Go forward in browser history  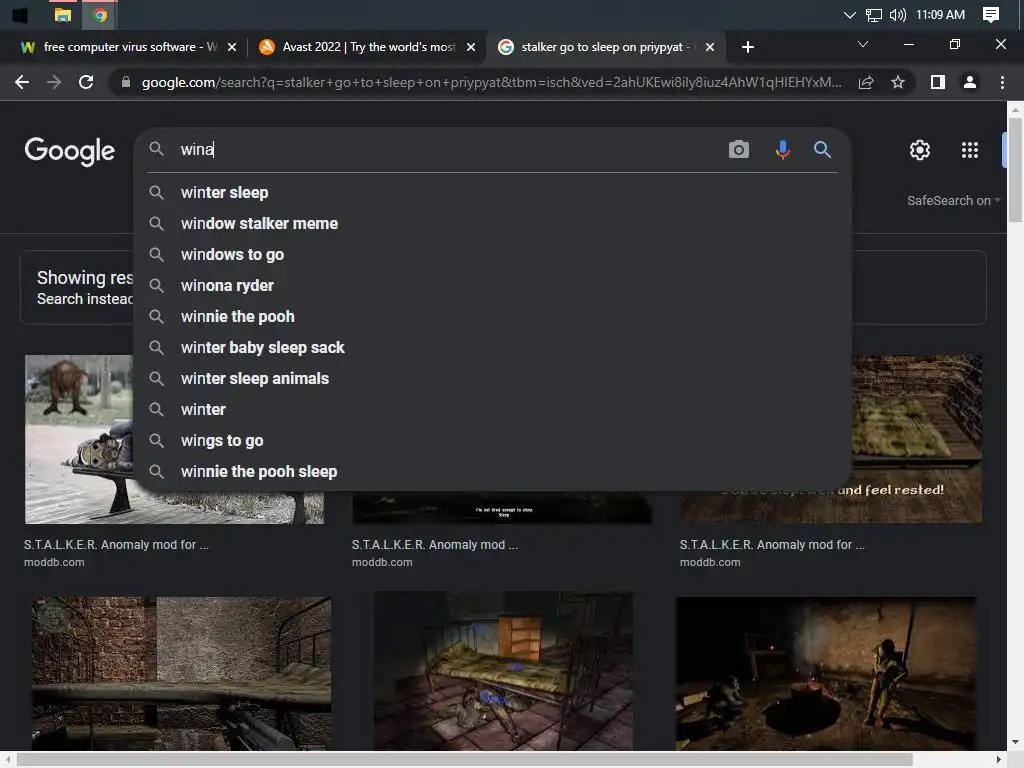point(54,82)
